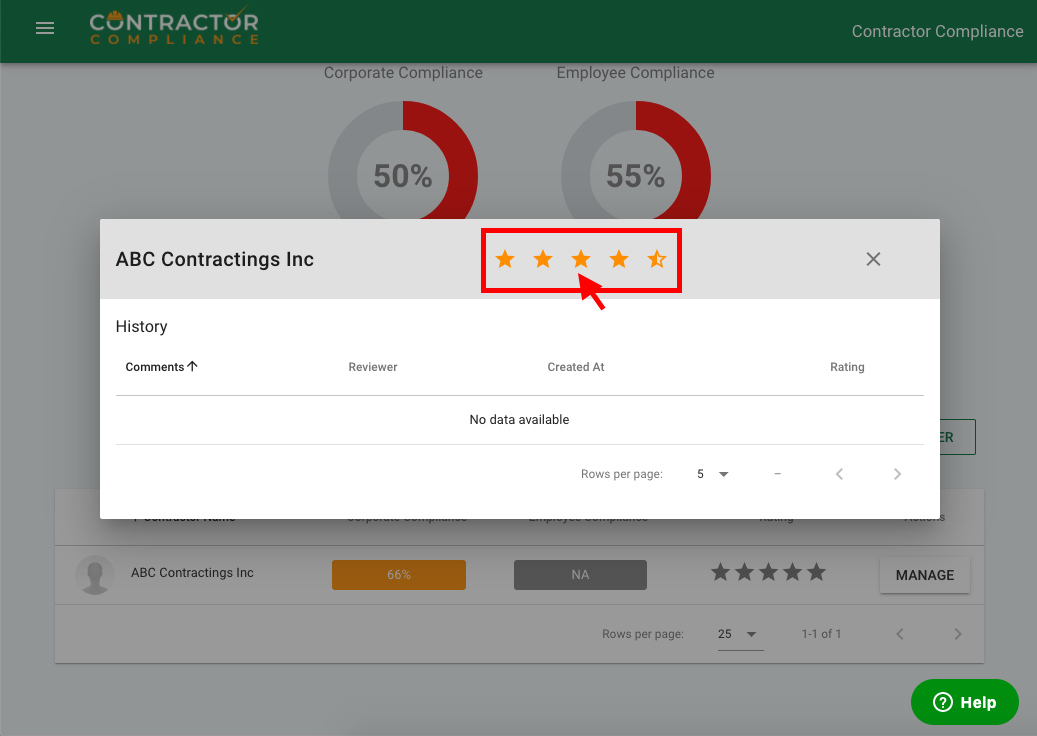Open dialog rows per page dropdown showing 5

[x=713, y=474]
